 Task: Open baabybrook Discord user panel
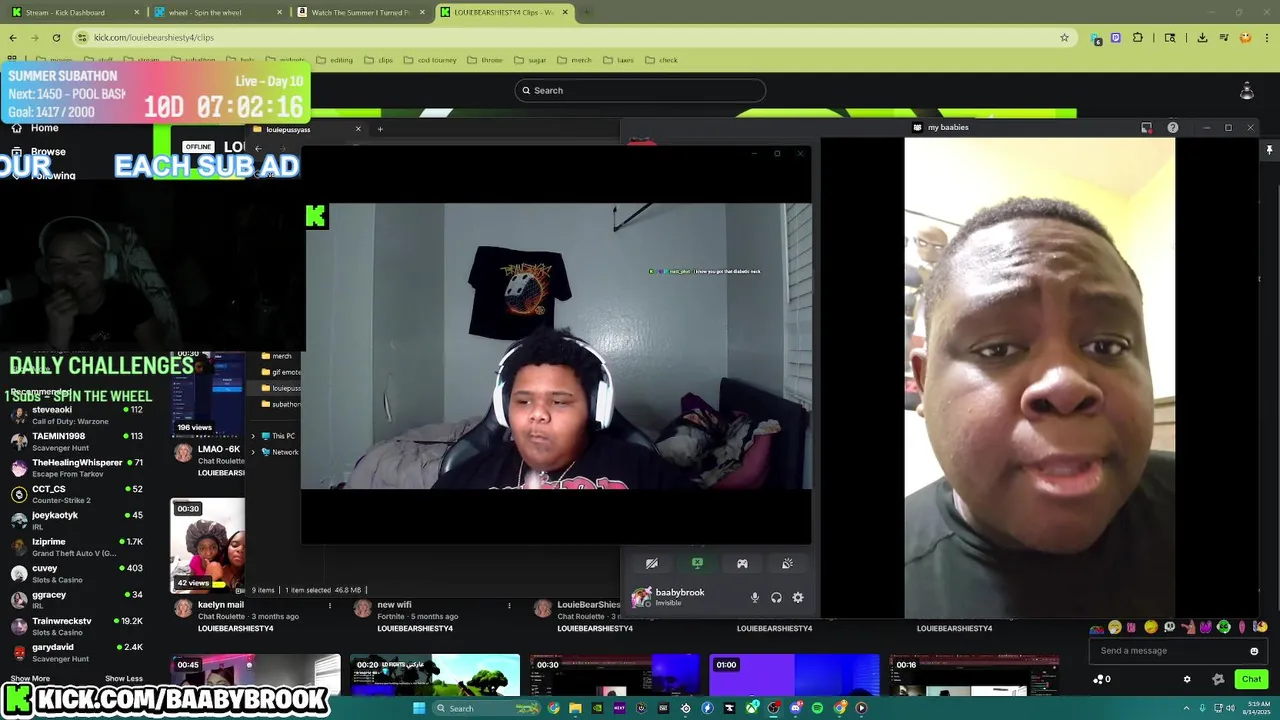(668, 597)
